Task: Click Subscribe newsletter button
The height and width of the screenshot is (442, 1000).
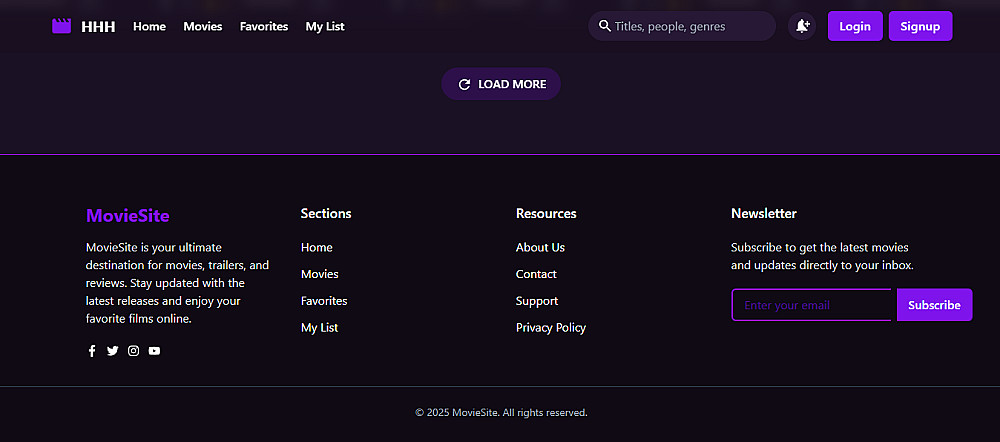Action: click(934, 305)
